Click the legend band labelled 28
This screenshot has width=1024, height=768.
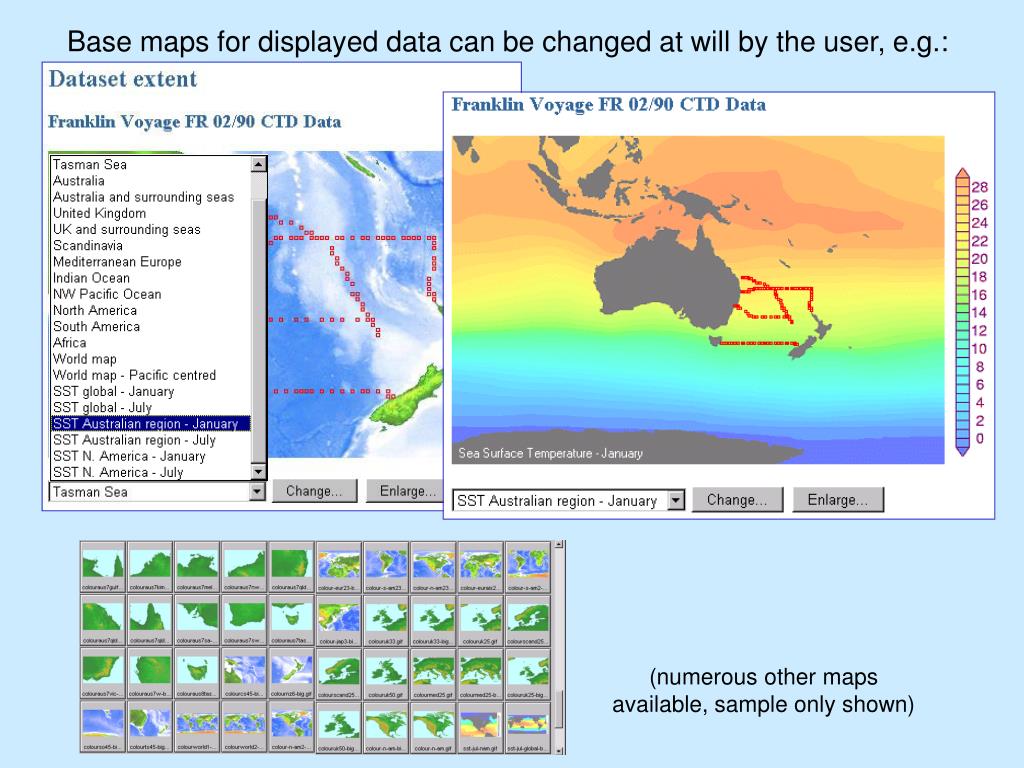[x=963, y=187]
